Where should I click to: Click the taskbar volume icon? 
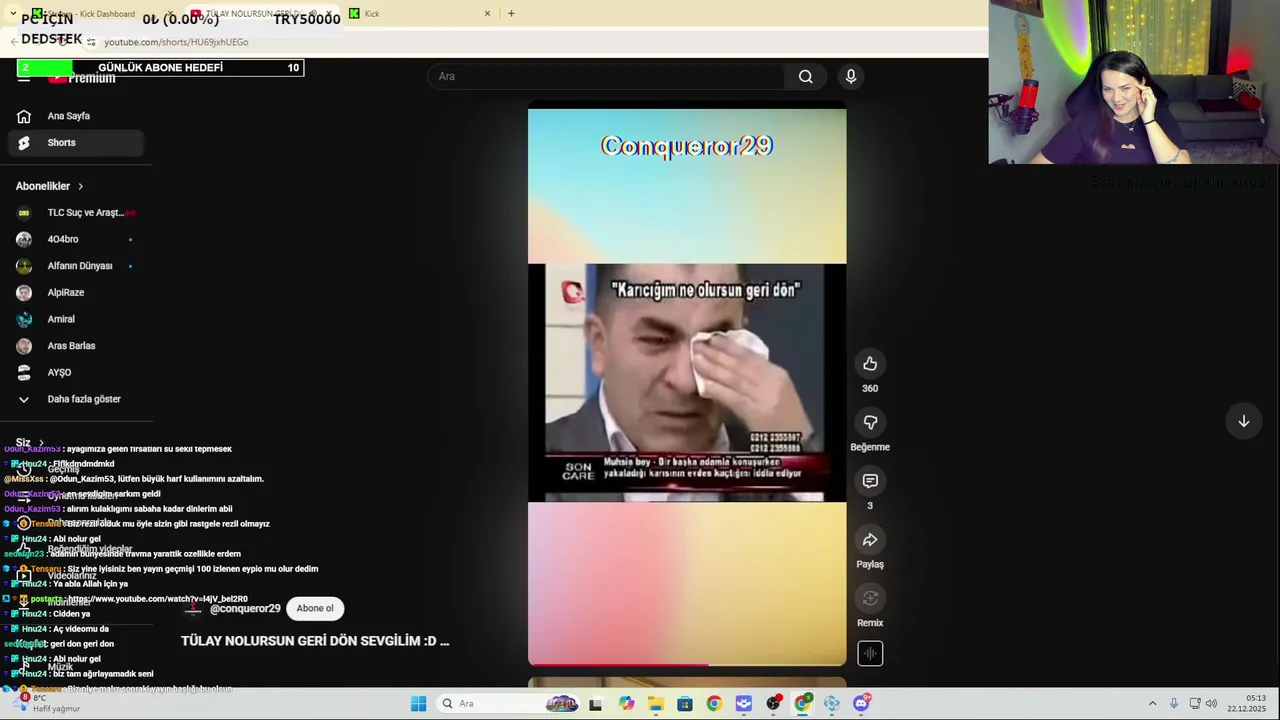pyautogui.click(x=1211, y=704)
